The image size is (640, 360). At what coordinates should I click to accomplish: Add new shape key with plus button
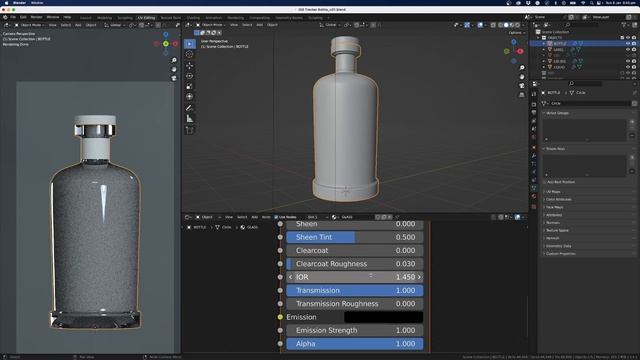(x=632, y=157)
